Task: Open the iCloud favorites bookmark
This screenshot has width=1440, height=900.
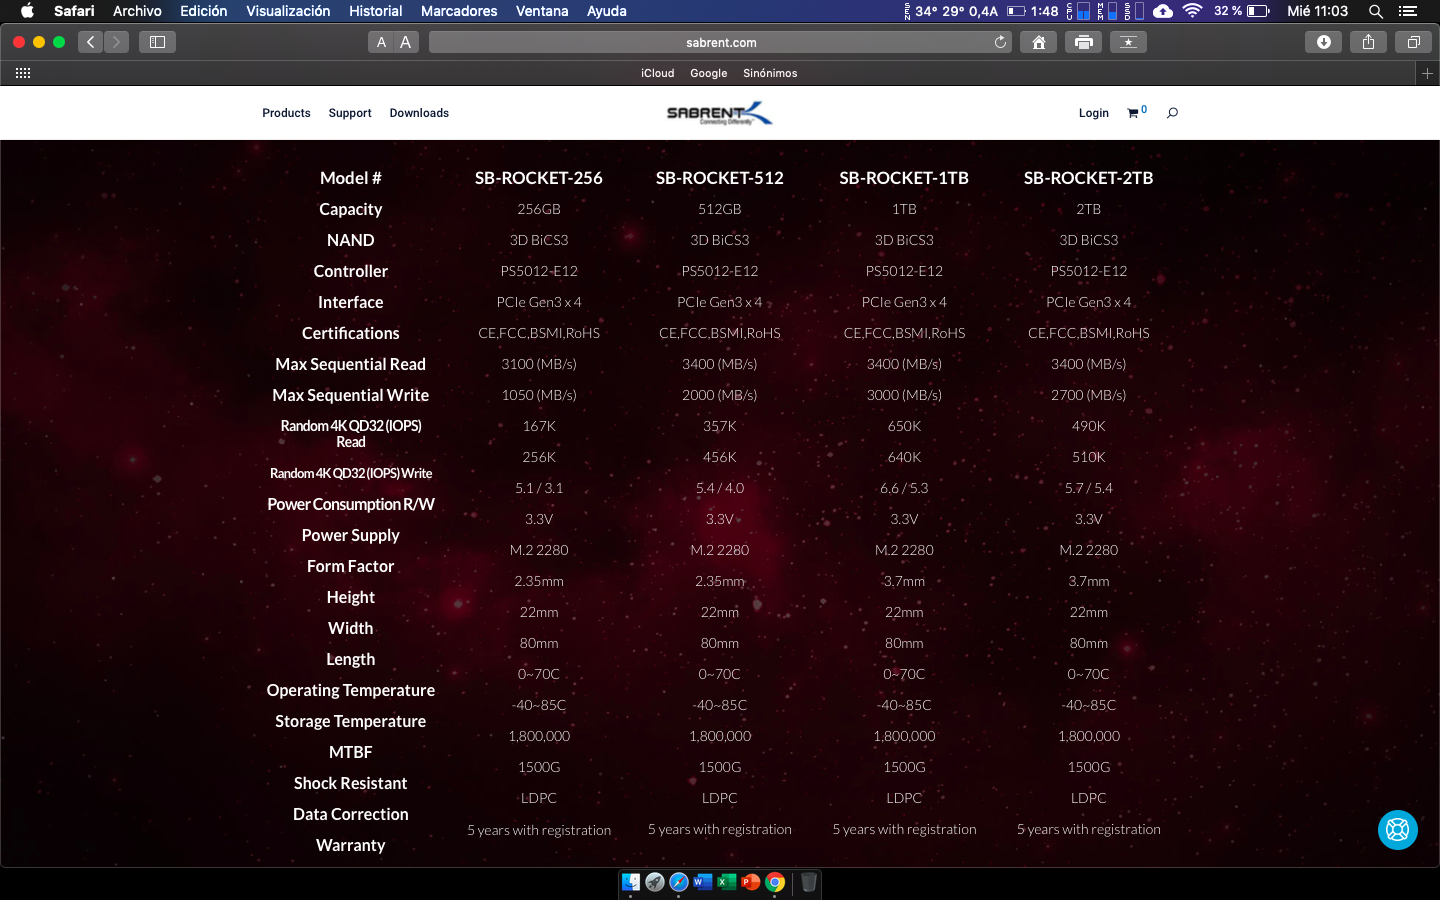Action: coord(657,73)
